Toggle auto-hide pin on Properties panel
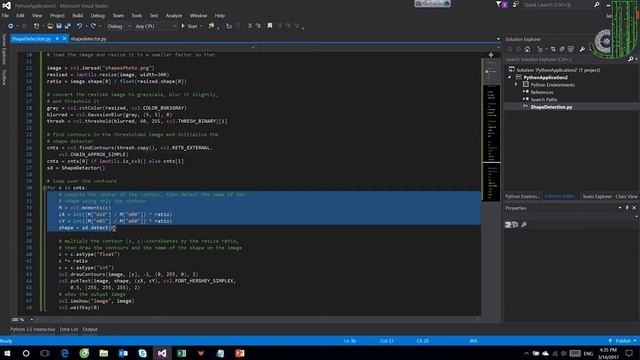Image resolution: width=640 pixels, height=360 pixels. click(627, 208)
